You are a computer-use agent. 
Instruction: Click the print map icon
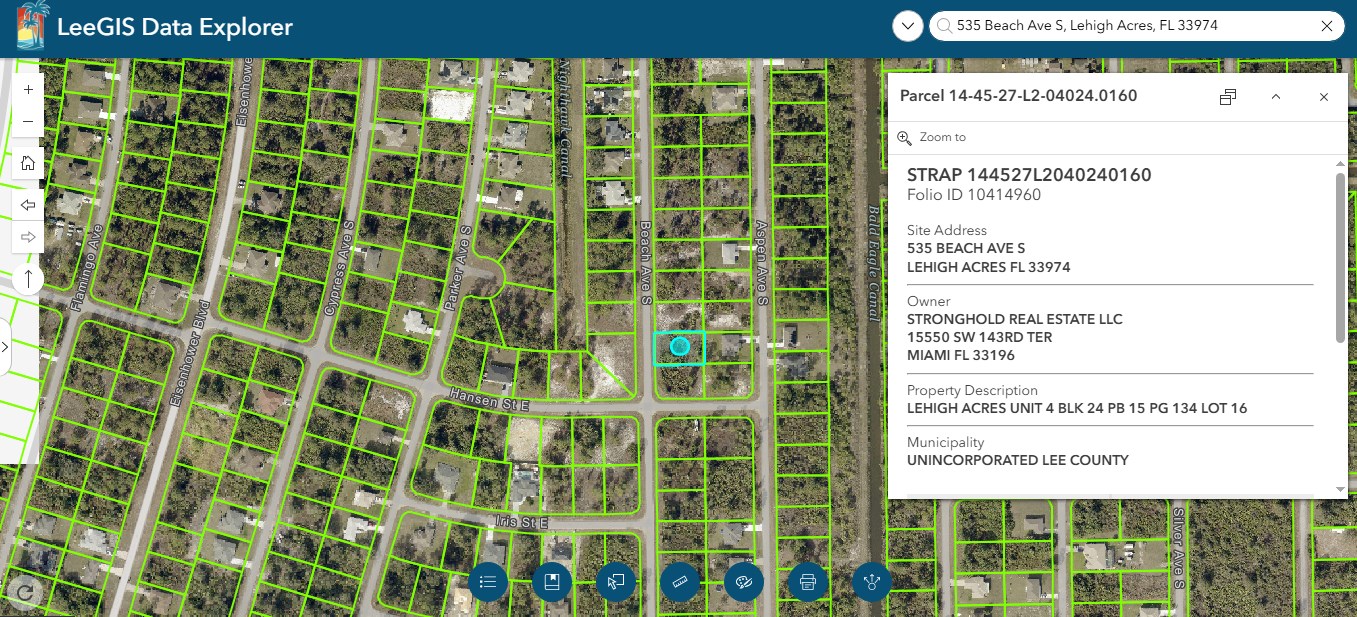click(x=808, y=581)
